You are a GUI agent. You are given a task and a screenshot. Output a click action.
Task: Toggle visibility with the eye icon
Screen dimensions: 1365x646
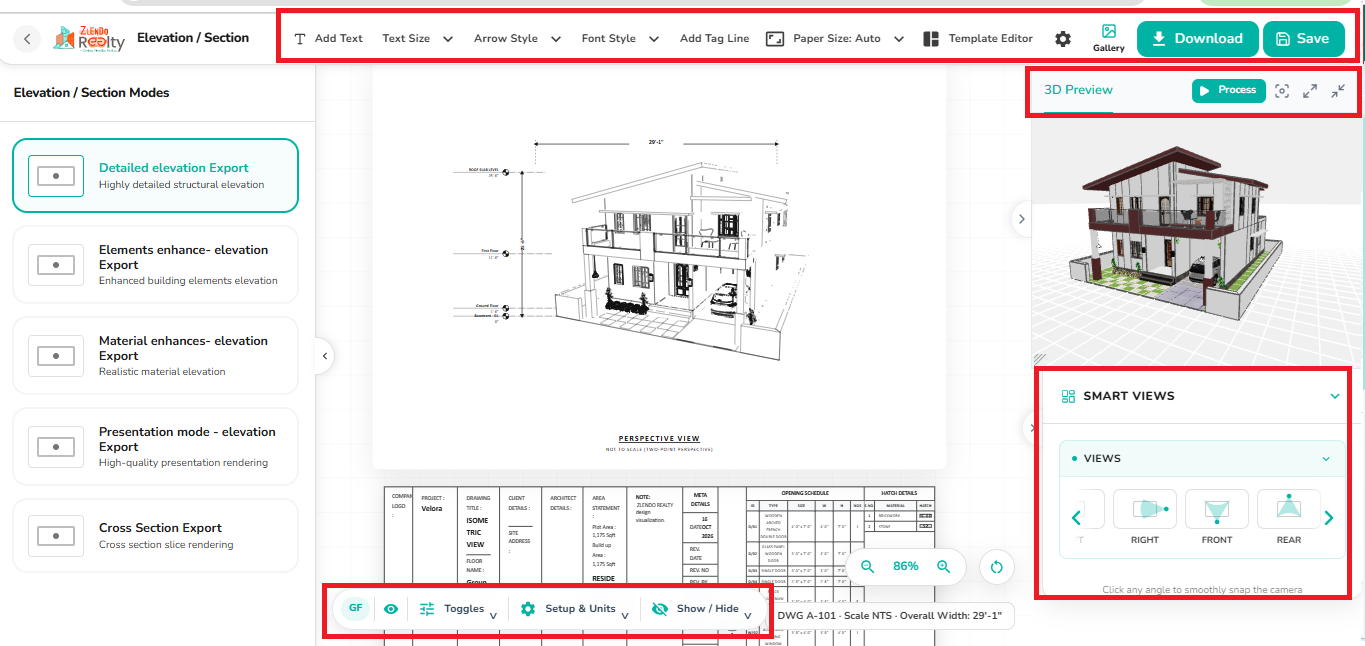(x=391, y=609)
